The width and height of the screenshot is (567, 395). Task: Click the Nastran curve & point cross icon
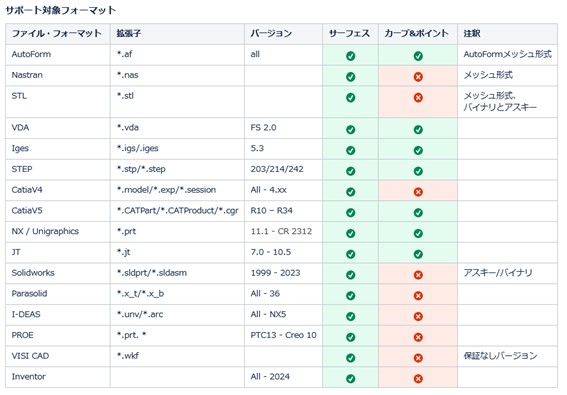[x=418, y=77]
